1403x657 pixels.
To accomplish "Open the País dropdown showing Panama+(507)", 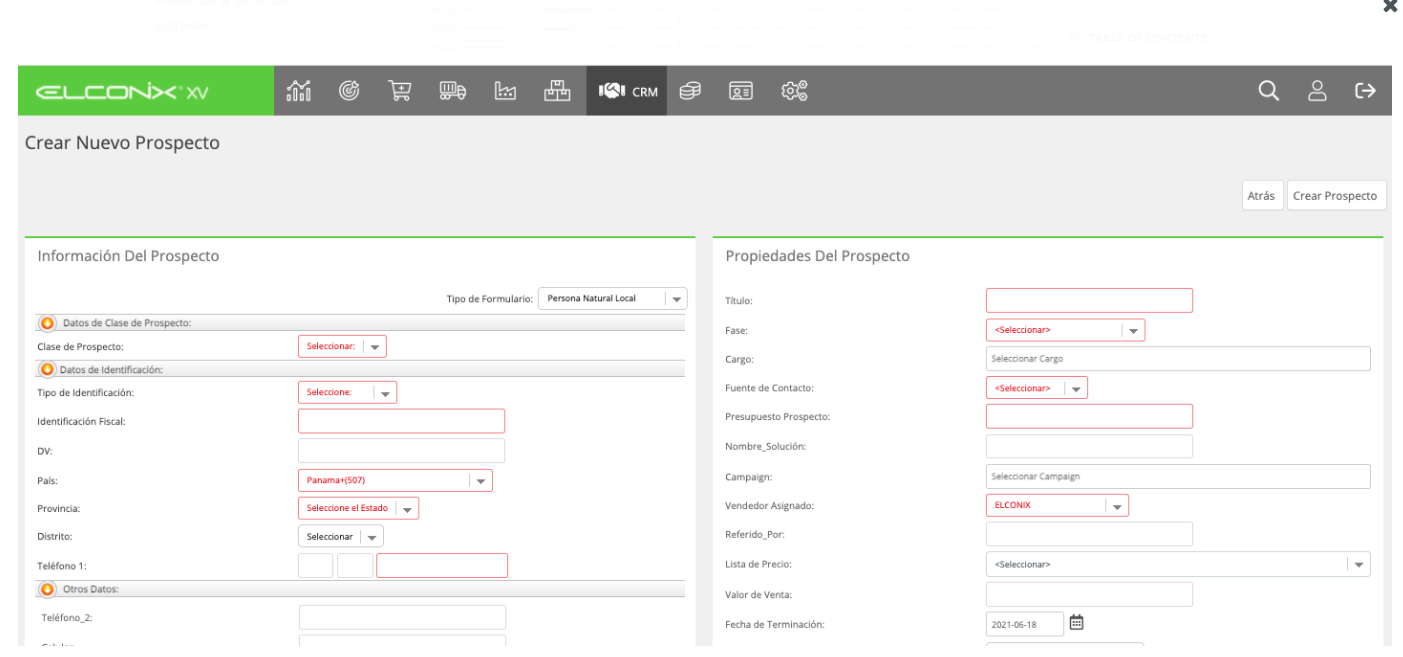I will [395, 480].
